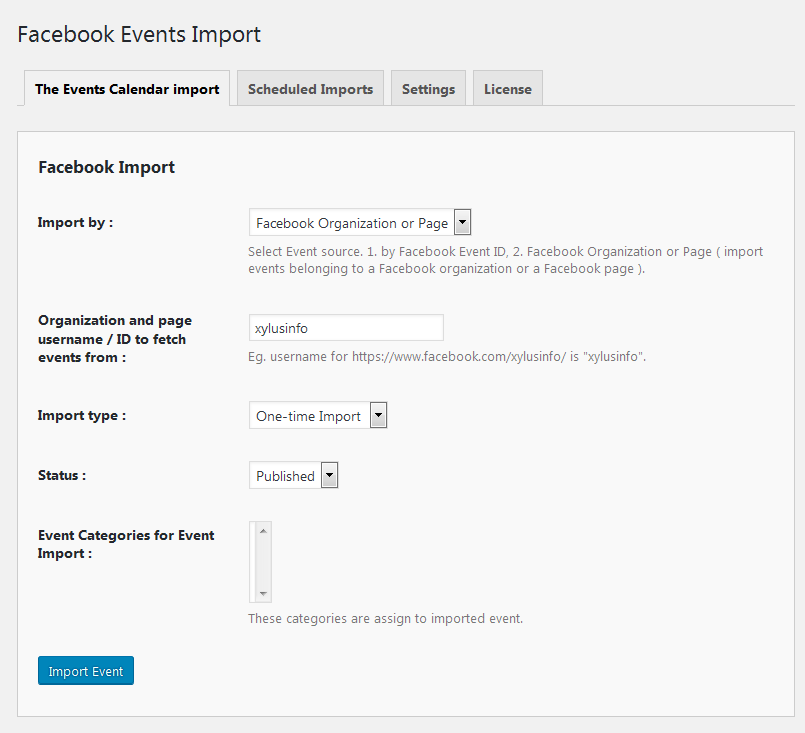Open the Facebook Organization or Page dropdown

pos(360,223)
